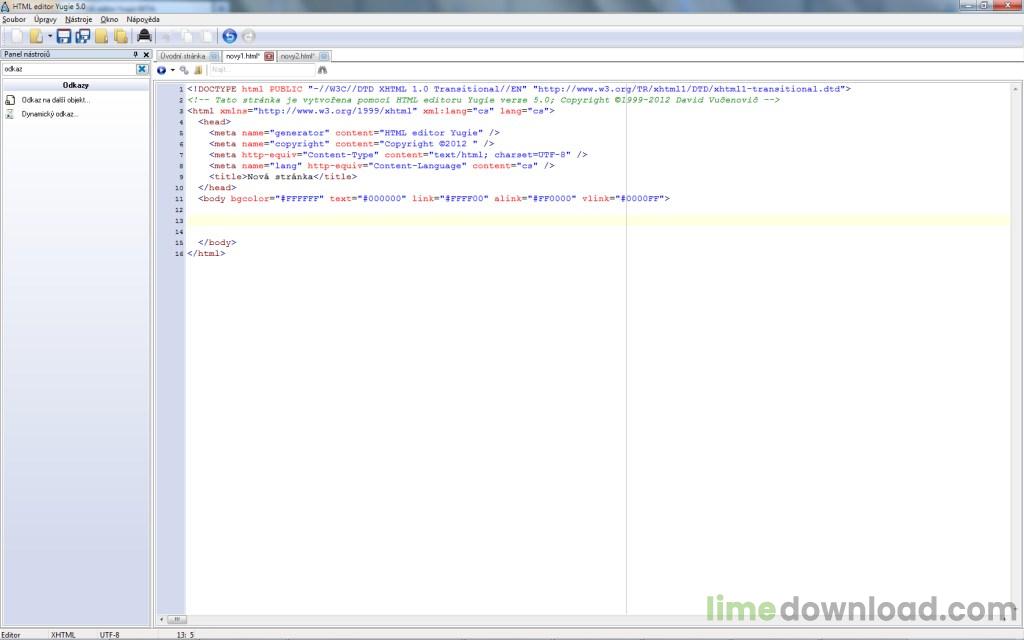Print the document via printer icon
Screen dimensions: 1024x640
[144, 36]
